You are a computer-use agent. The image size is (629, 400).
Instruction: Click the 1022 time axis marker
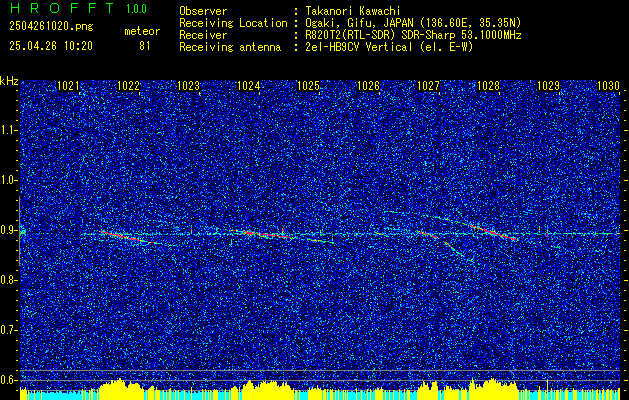(x=128, y=85)
